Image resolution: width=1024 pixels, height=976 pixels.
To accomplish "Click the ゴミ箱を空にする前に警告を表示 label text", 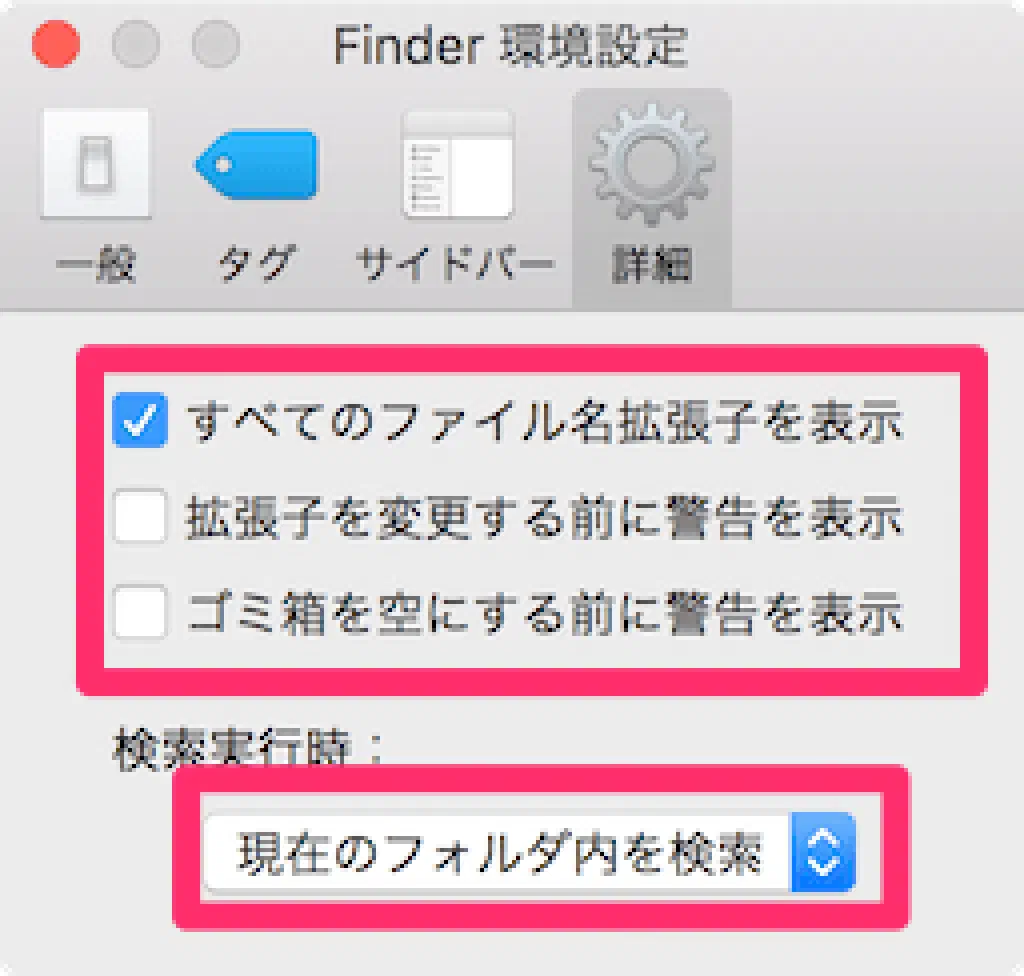I will tap(545, 613).
